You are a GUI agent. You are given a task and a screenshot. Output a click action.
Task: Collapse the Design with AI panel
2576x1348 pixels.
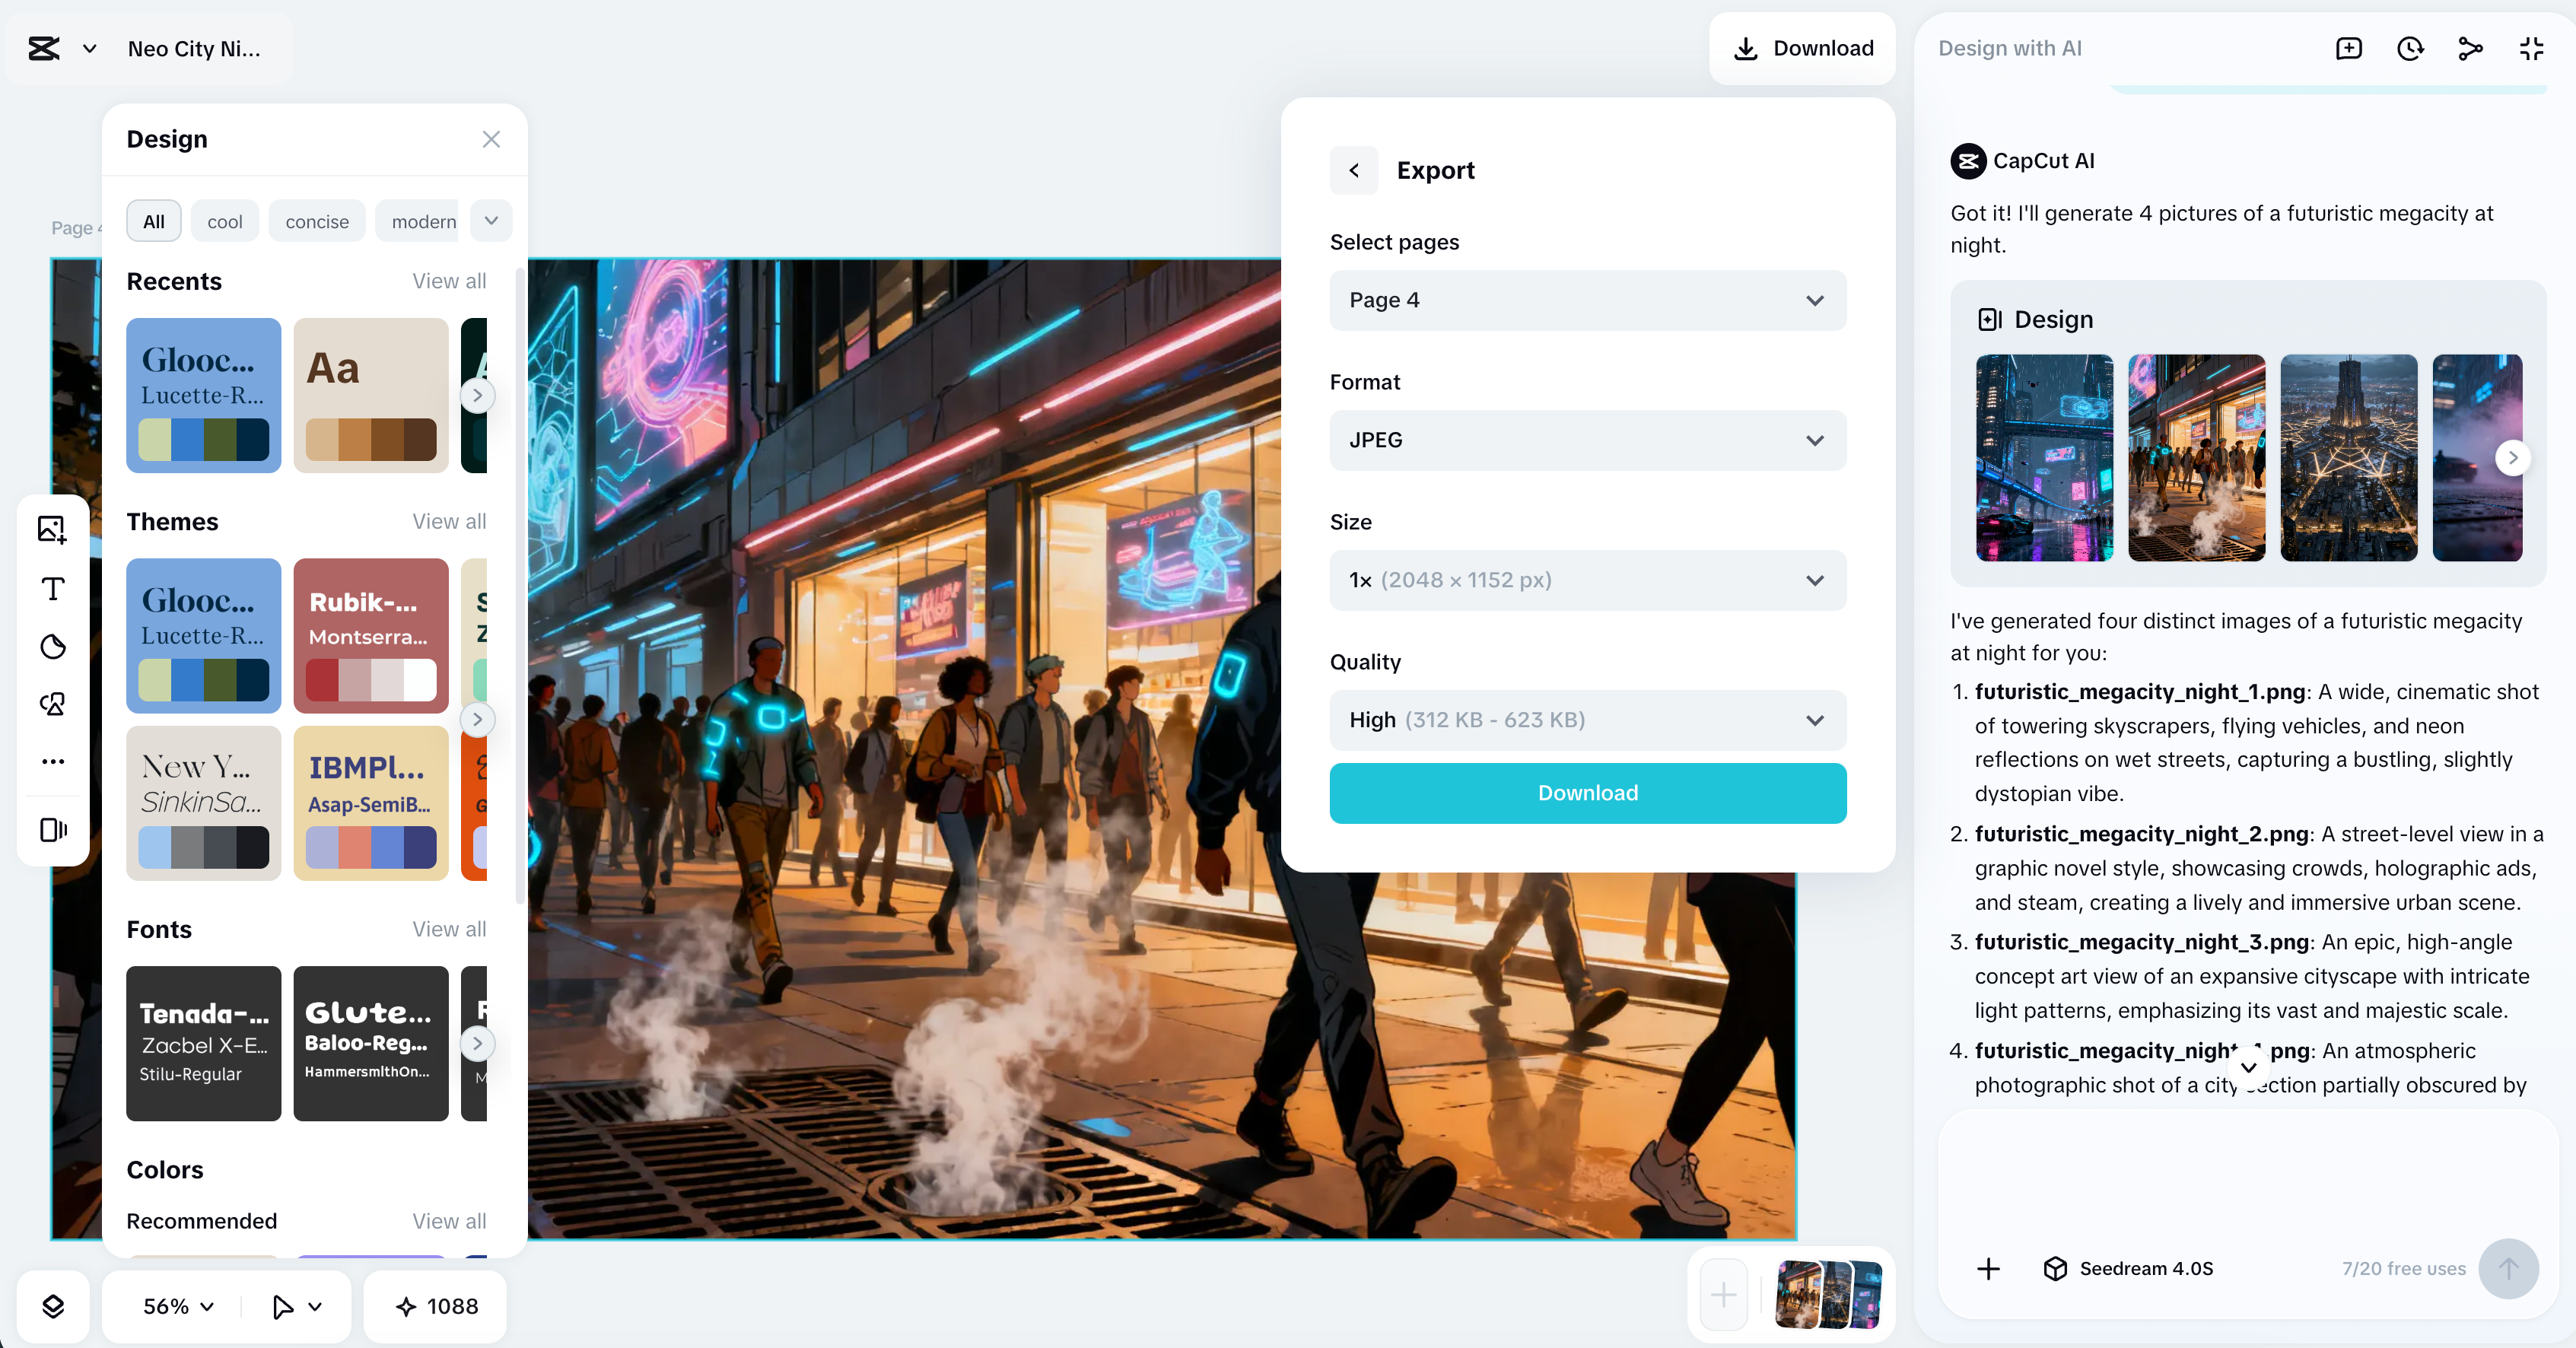tap(2531, 48)
